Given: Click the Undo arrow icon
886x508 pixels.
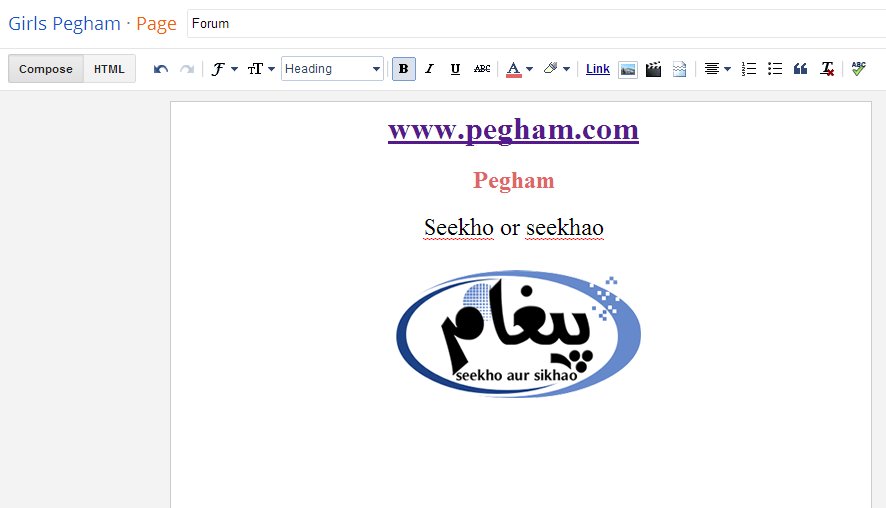Looking at the screenshot, I should pos(160,69).
